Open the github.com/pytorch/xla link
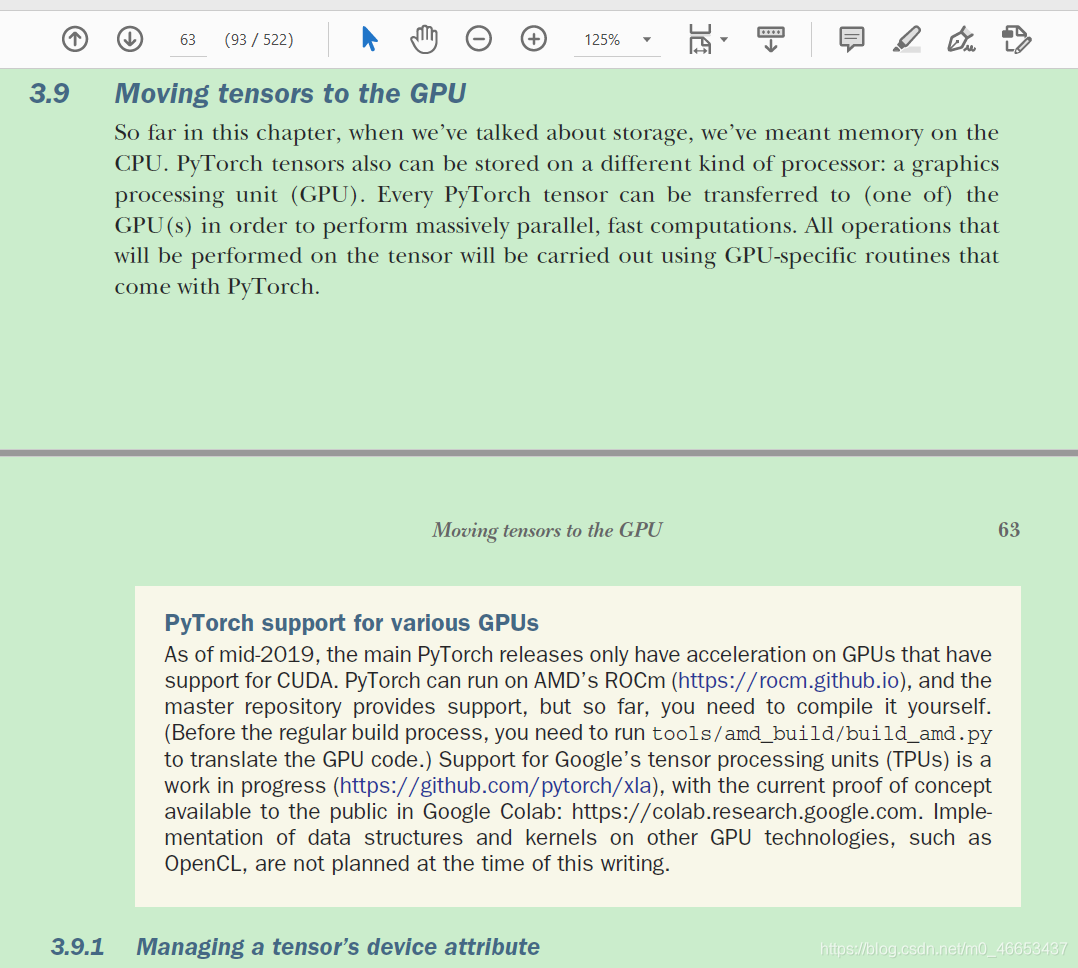1078x968 pixels. pyautogui.click(x=495, y=786)
